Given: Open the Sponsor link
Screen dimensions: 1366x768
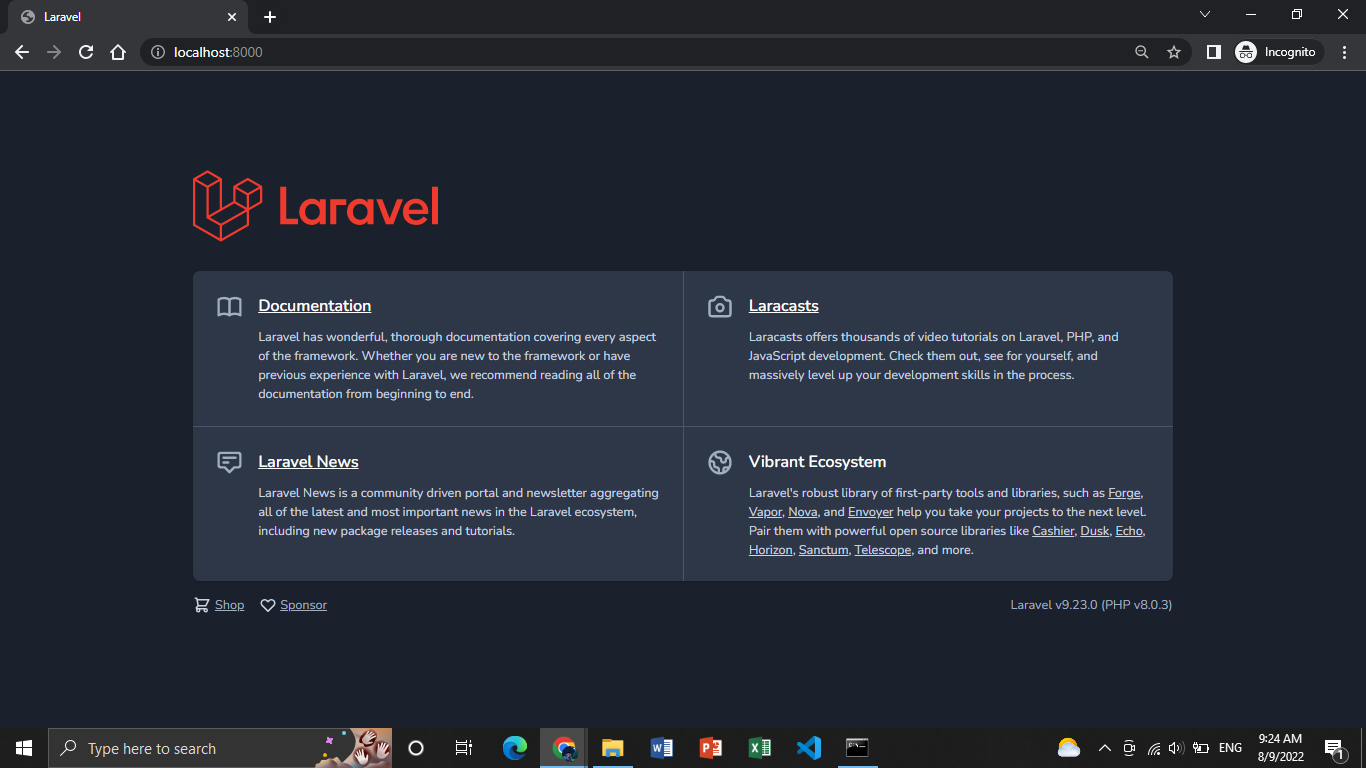Looking at the screenshot, I should 304,605.
